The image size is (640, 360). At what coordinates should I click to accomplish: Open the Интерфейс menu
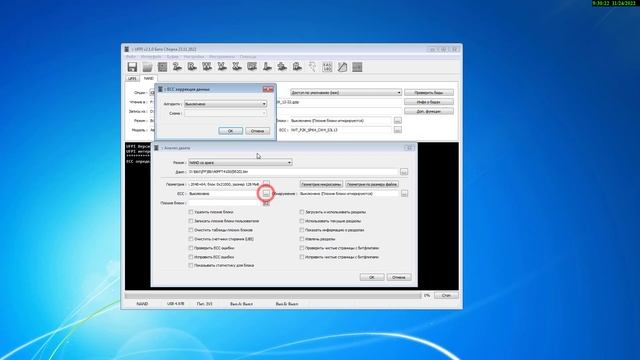[151, 57]
